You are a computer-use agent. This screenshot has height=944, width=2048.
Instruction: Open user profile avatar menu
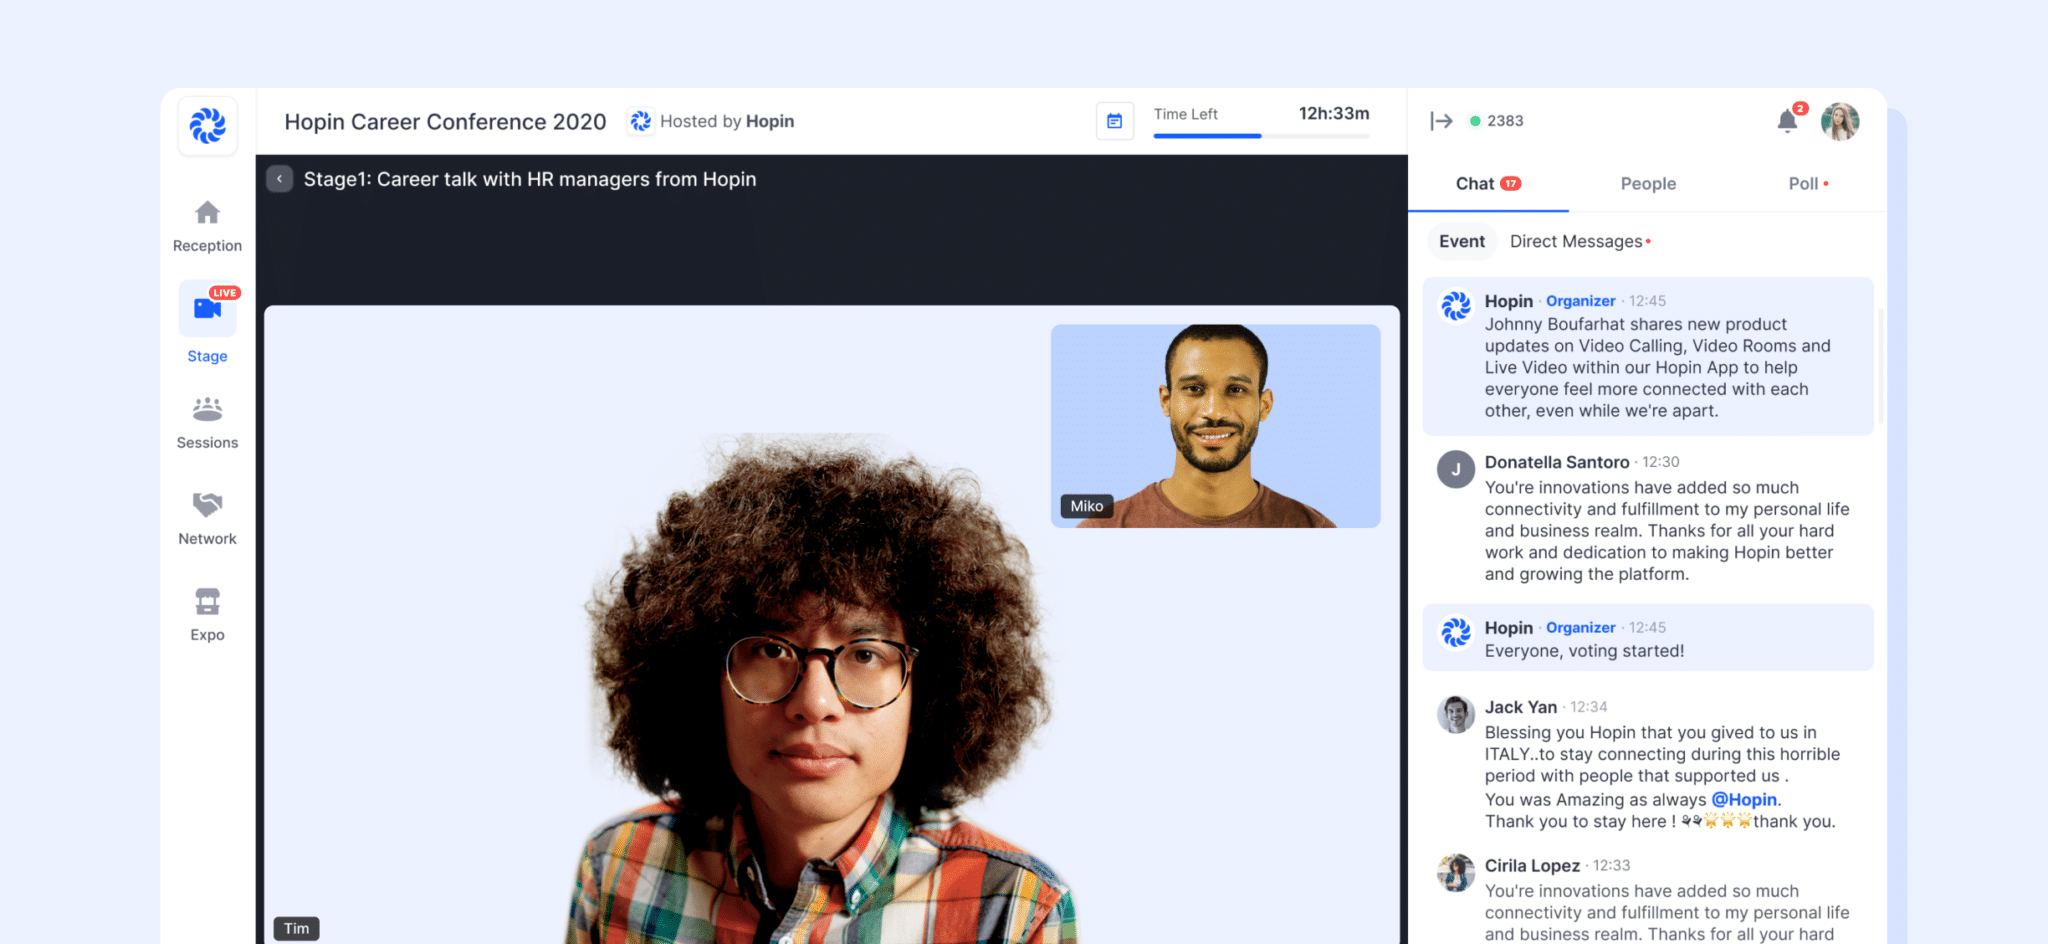pyautogui.click(x=1839, y=121)
